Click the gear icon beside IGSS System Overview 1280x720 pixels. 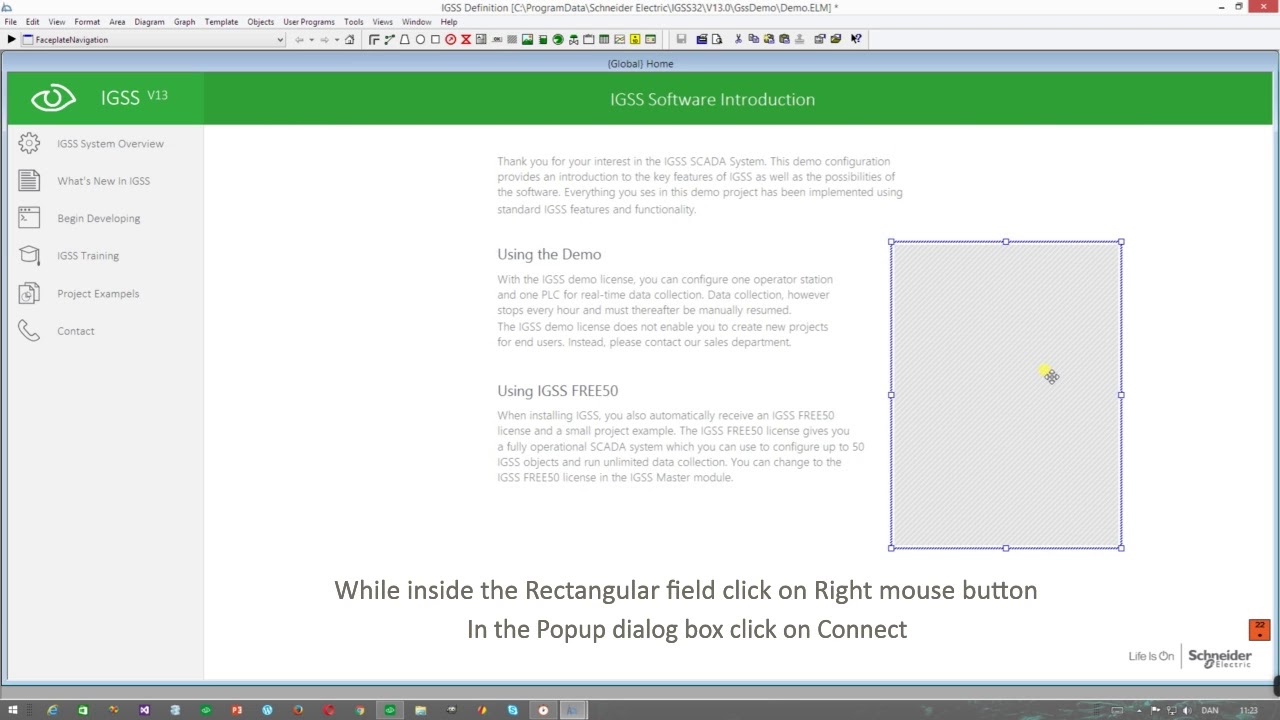point(29,143)
